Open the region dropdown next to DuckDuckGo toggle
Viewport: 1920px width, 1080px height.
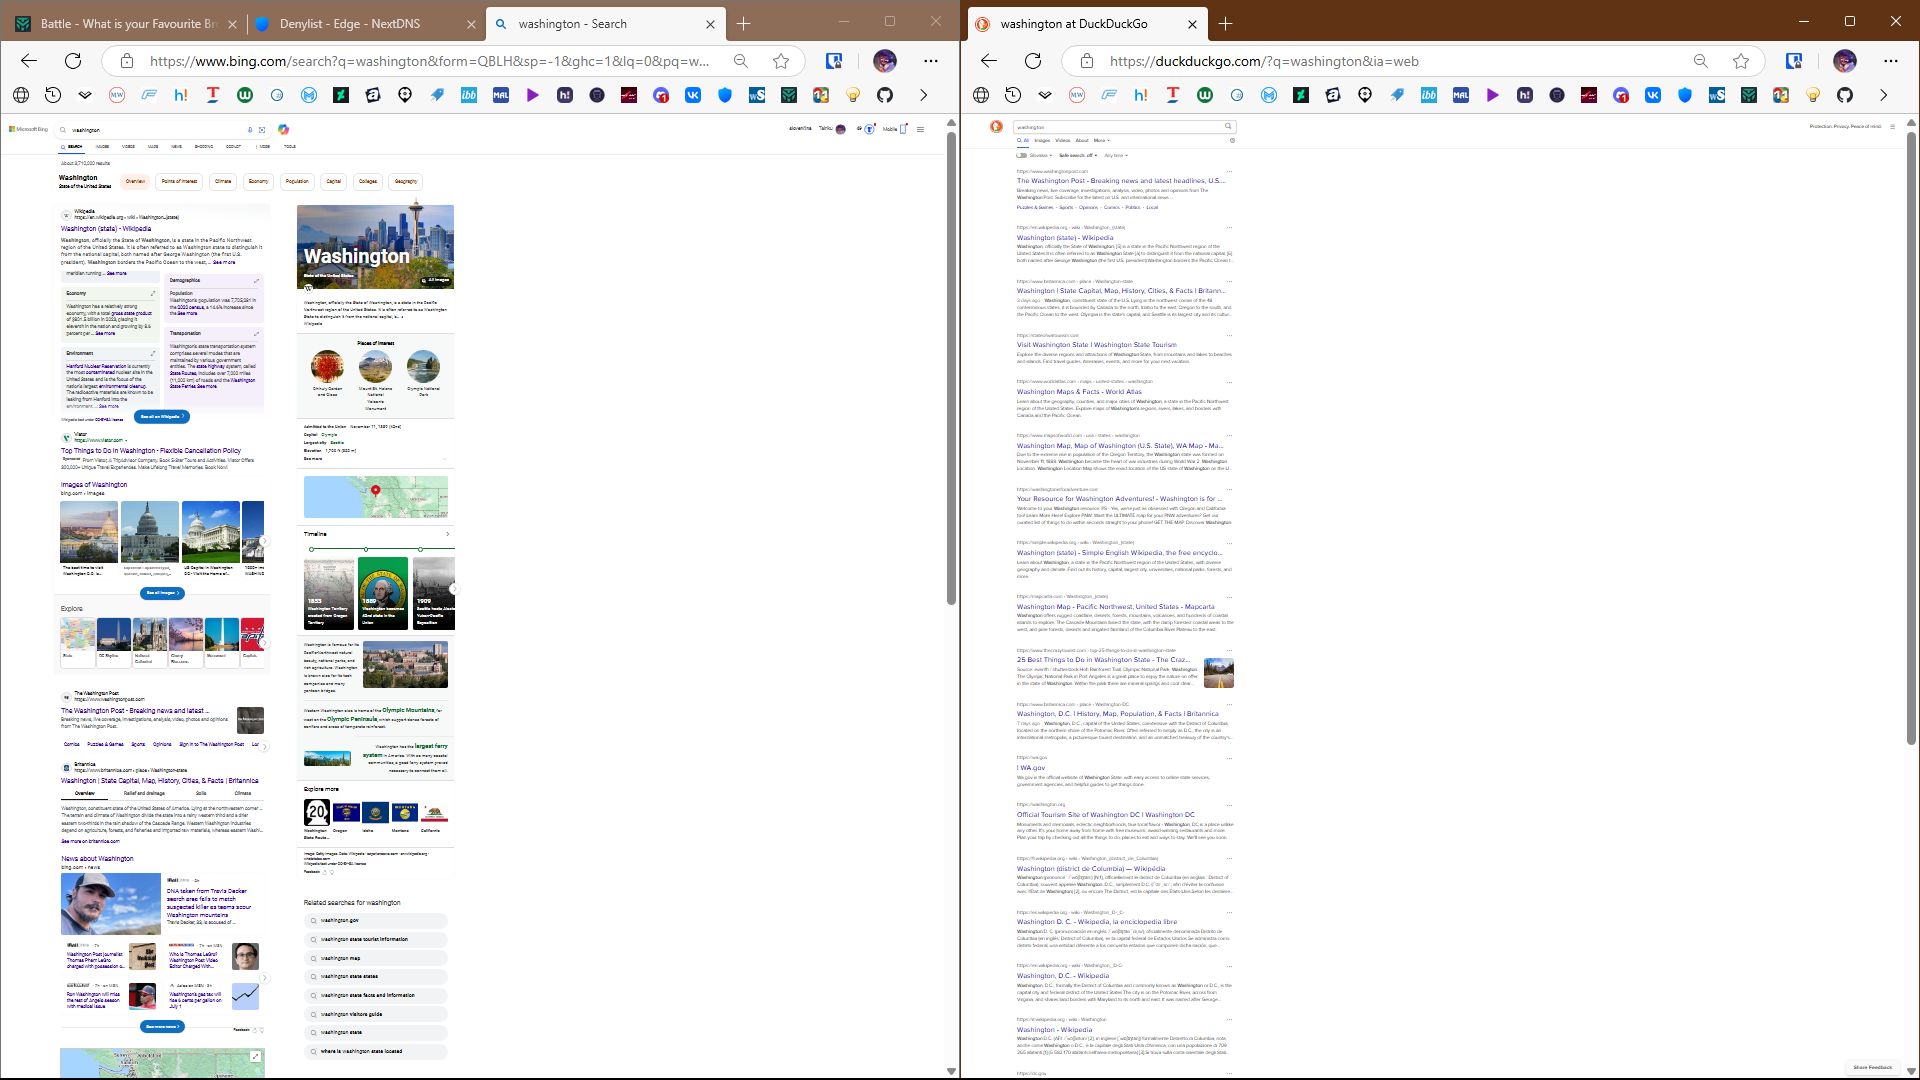pyautogui.click(x=1041, y=155)
